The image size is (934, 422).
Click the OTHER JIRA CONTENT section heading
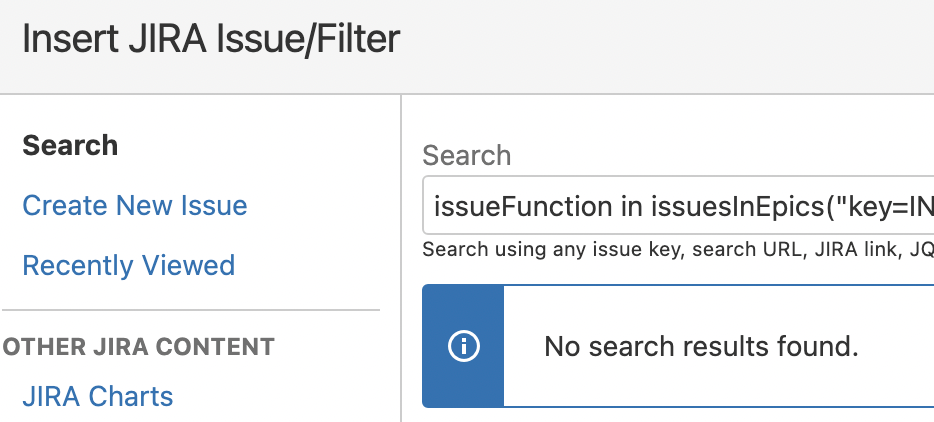[x=138, y=347]
